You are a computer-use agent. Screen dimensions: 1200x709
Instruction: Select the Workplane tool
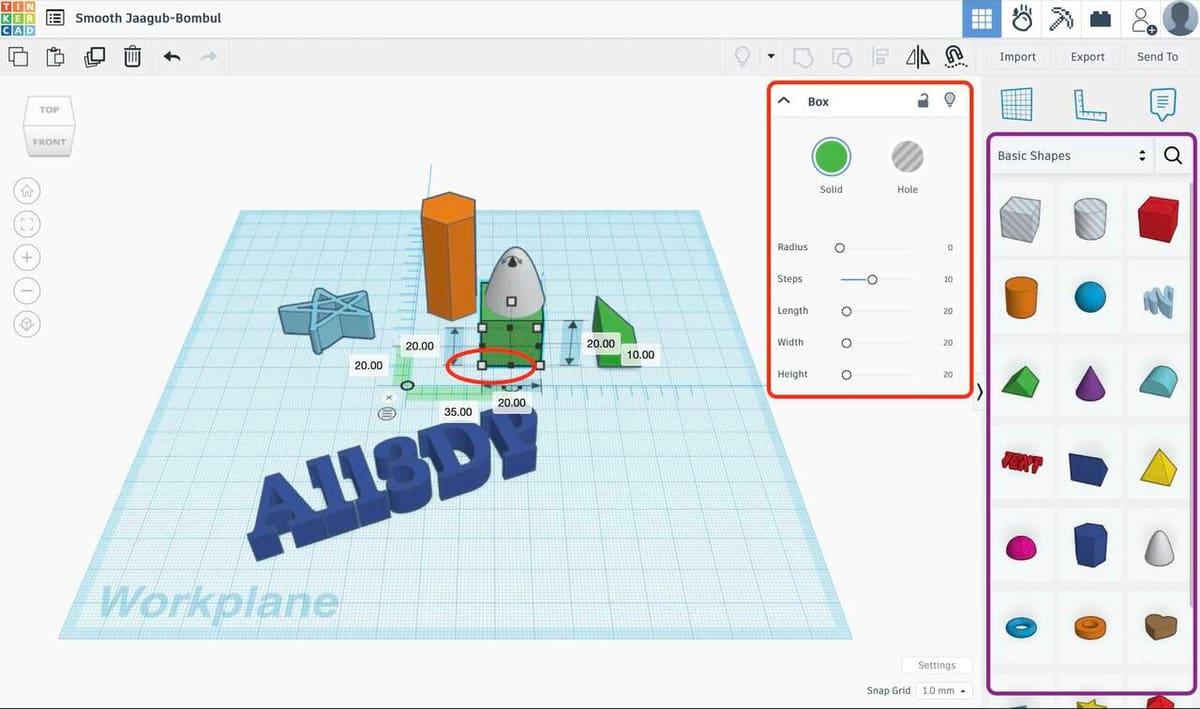[1016, 103]
